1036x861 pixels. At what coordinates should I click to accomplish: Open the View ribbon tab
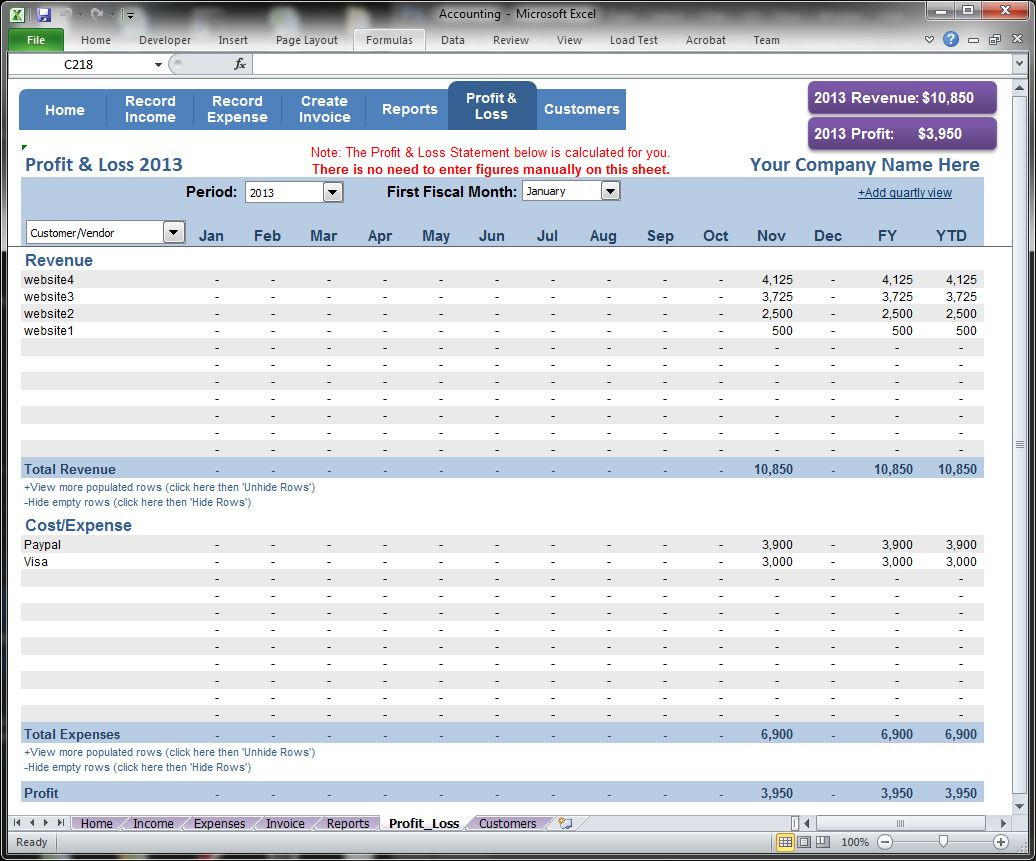pyautogui.click(x=569, y=40)
